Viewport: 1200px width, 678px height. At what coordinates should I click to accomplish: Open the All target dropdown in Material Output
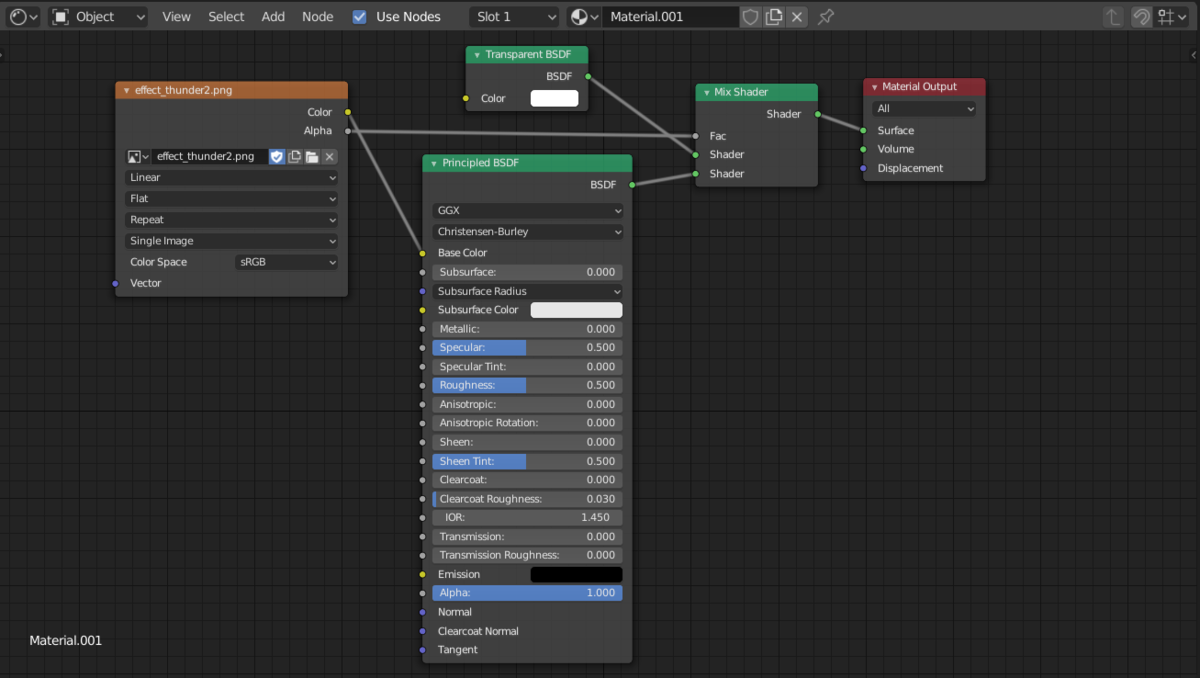tap(924, 108)
